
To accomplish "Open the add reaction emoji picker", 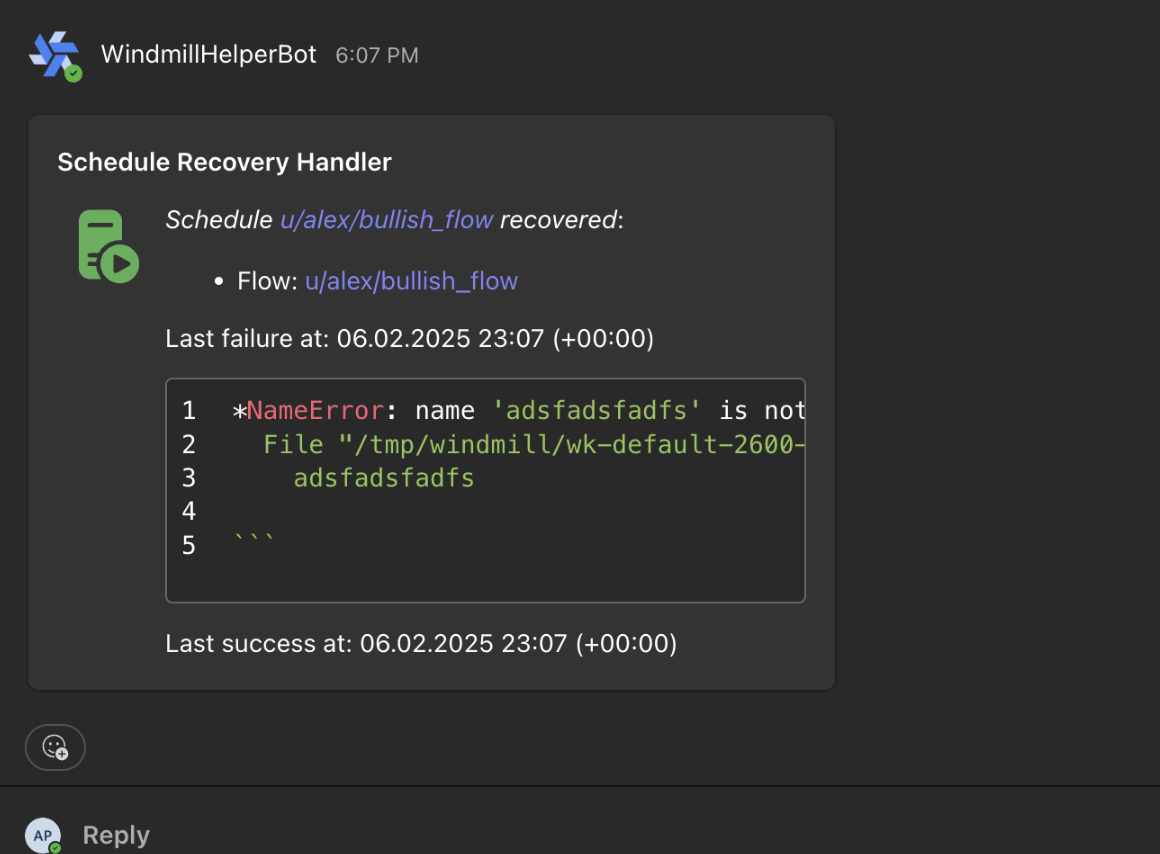I will (x=55, y=747).
